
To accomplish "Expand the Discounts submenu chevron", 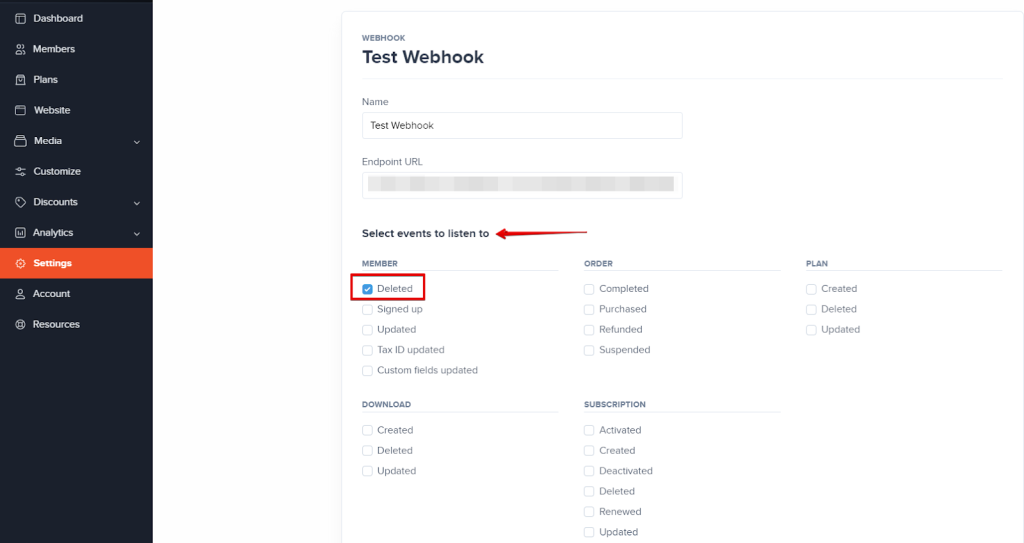I will tap(137, 203).
